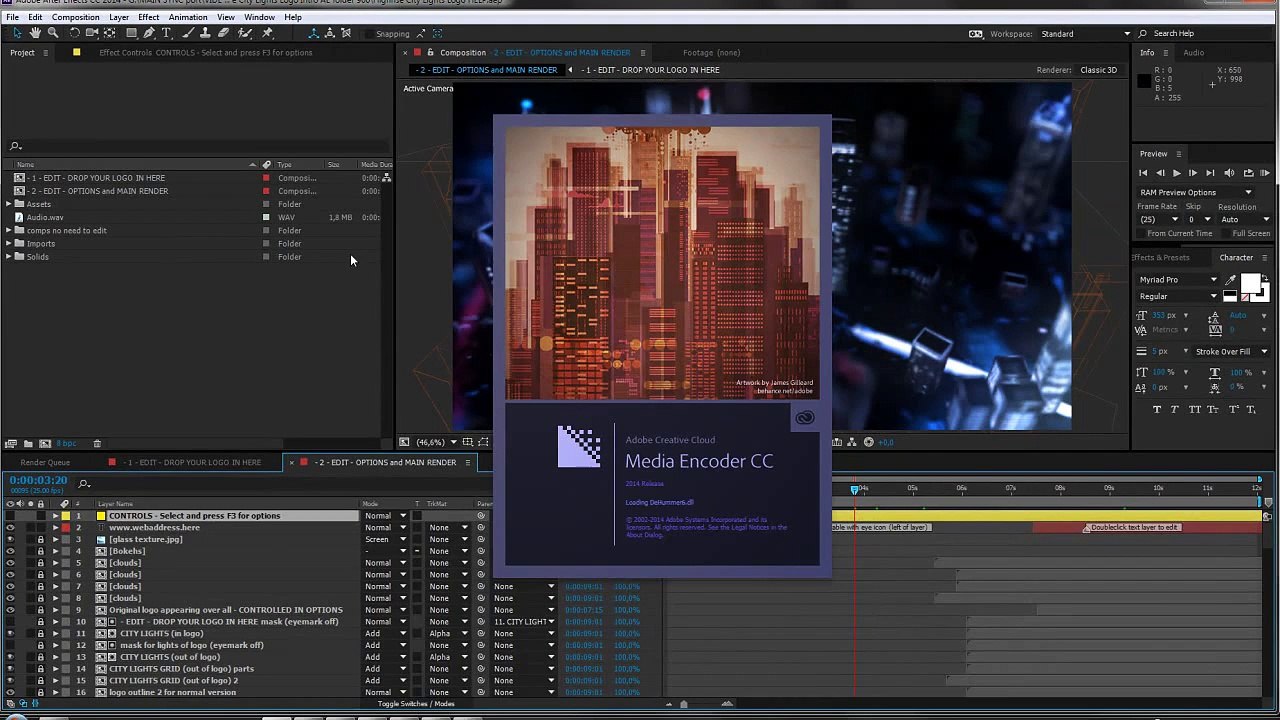Open the Animation menu
This screenshot has width=1280, height=720.
(188, 17)
